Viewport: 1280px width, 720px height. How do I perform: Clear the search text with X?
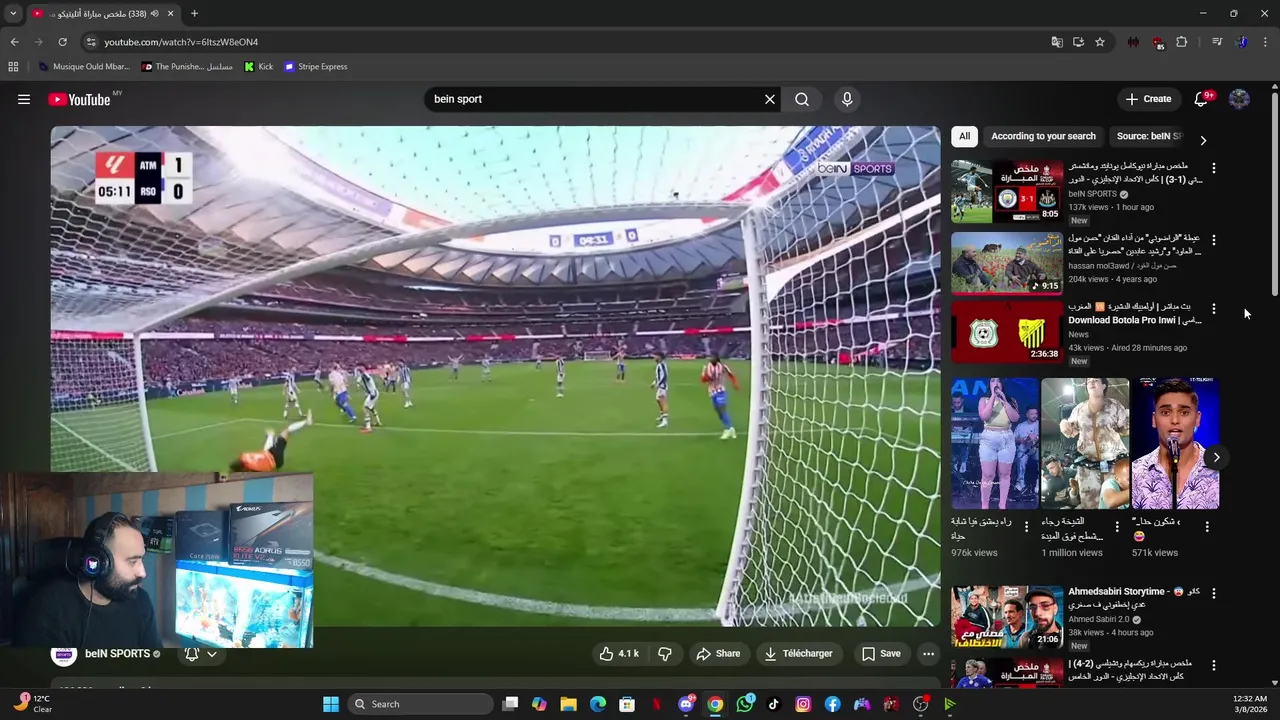point(770,99)
